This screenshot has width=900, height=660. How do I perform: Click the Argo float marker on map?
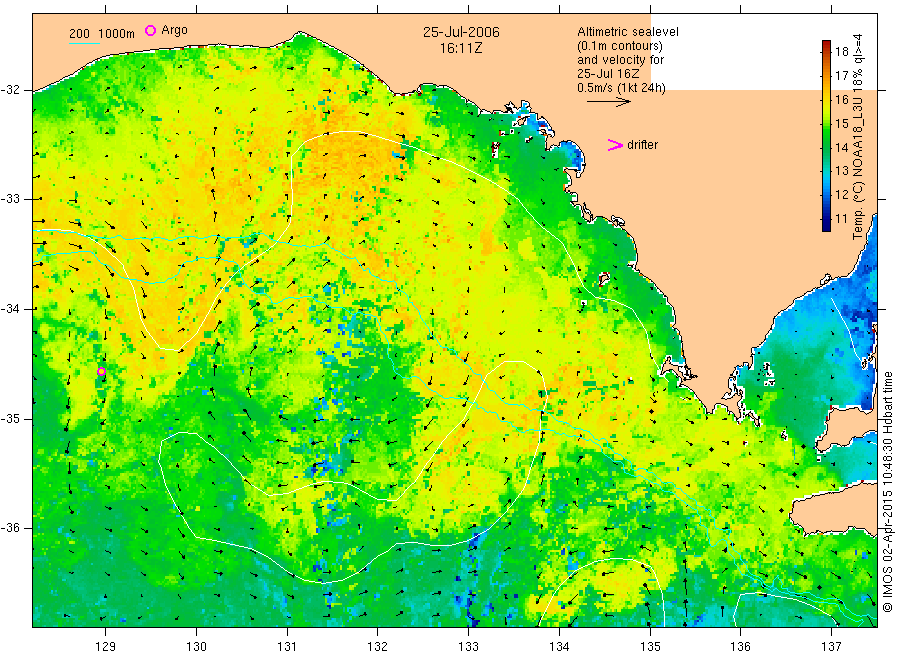point(102,371)
